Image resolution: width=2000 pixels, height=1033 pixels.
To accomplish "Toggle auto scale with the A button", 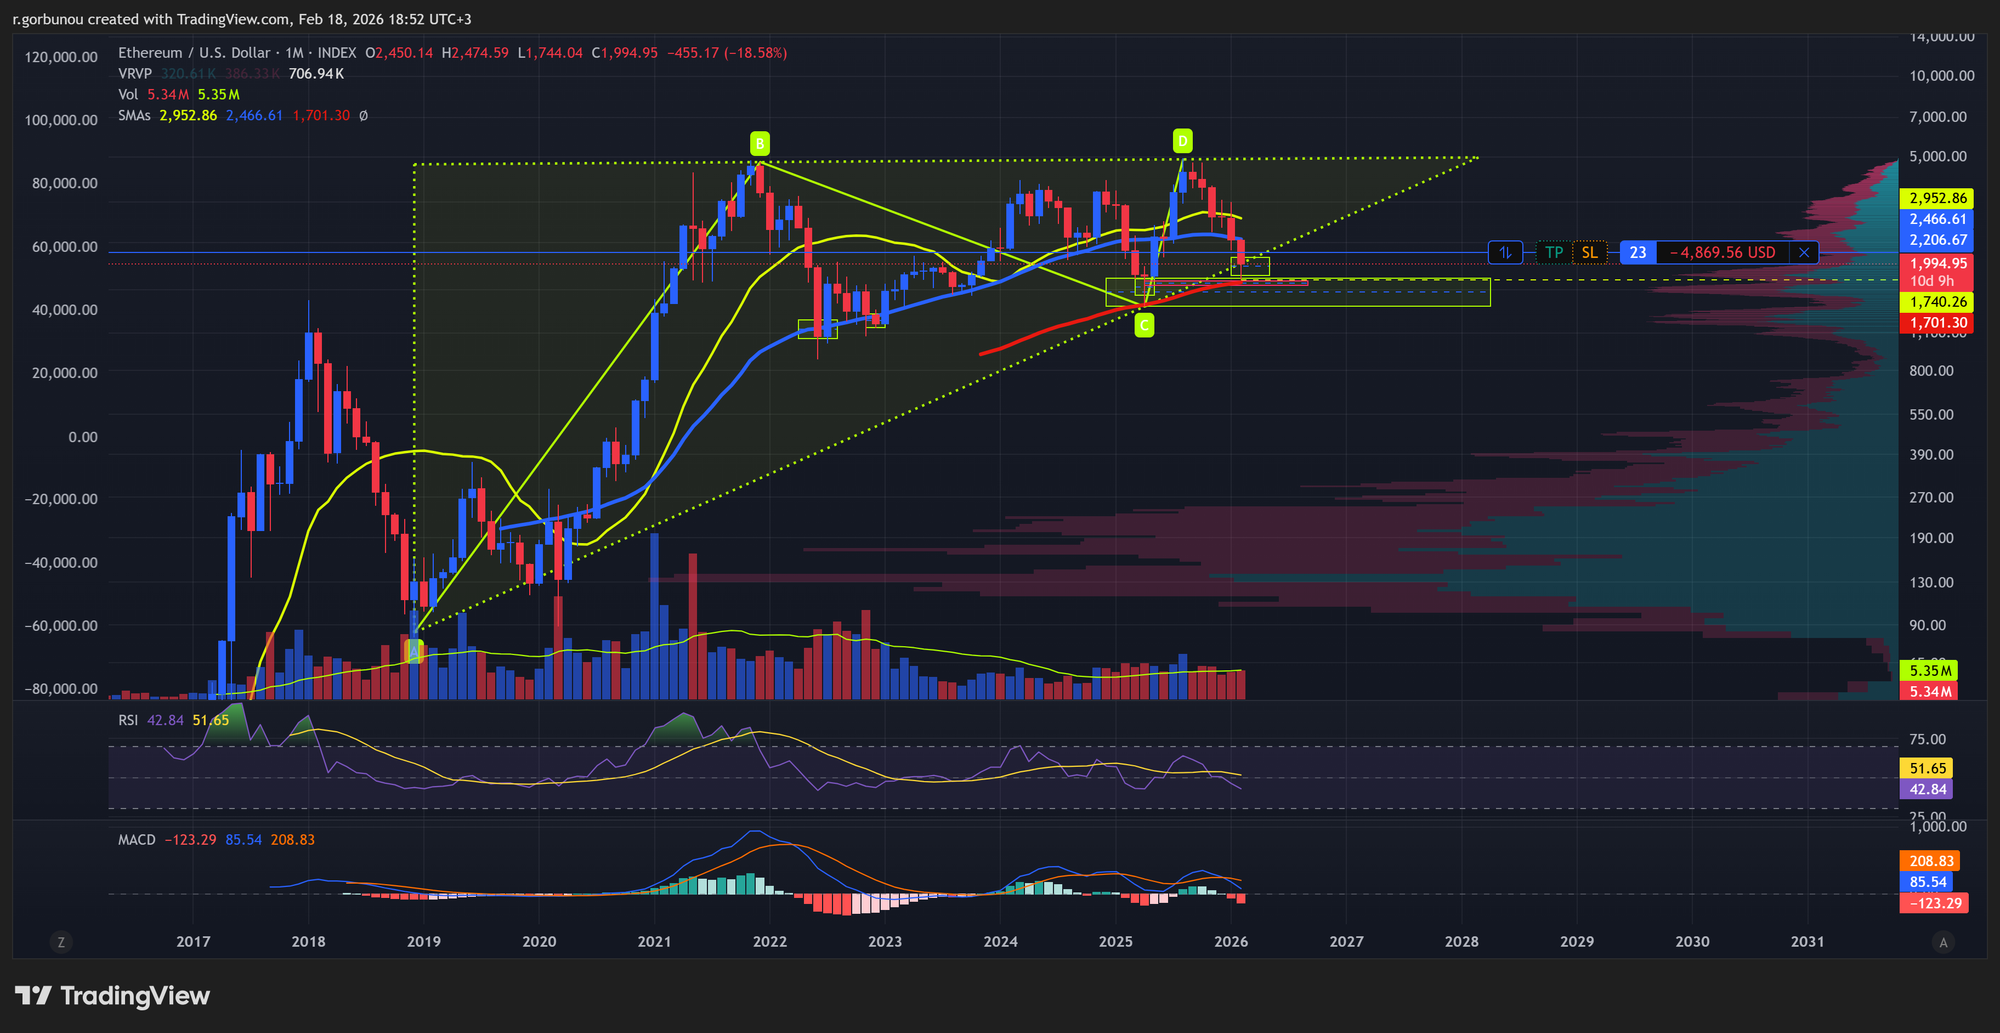I will 1943,942.
